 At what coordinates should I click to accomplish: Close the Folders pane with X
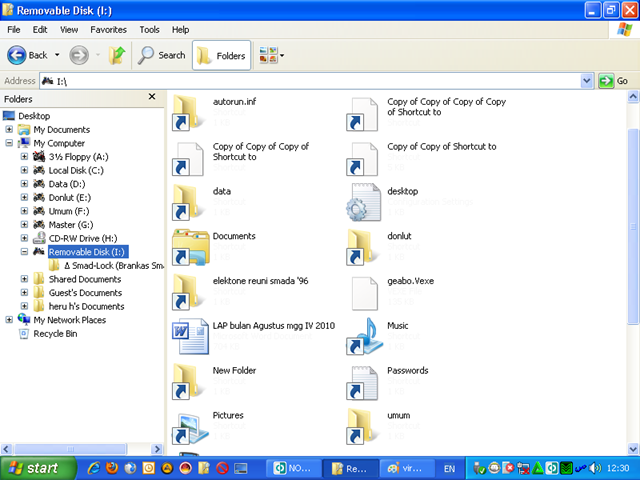(152, 97)
